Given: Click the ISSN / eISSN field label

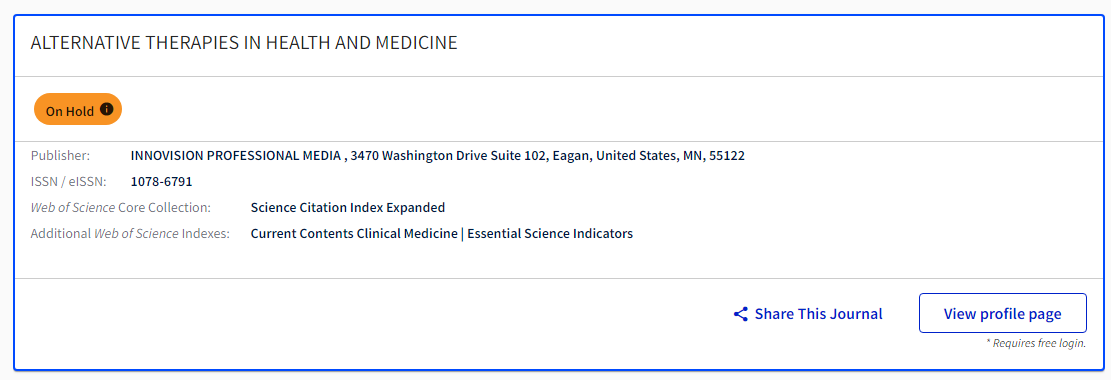Looking at the screenshot, I should coord(69,181).
